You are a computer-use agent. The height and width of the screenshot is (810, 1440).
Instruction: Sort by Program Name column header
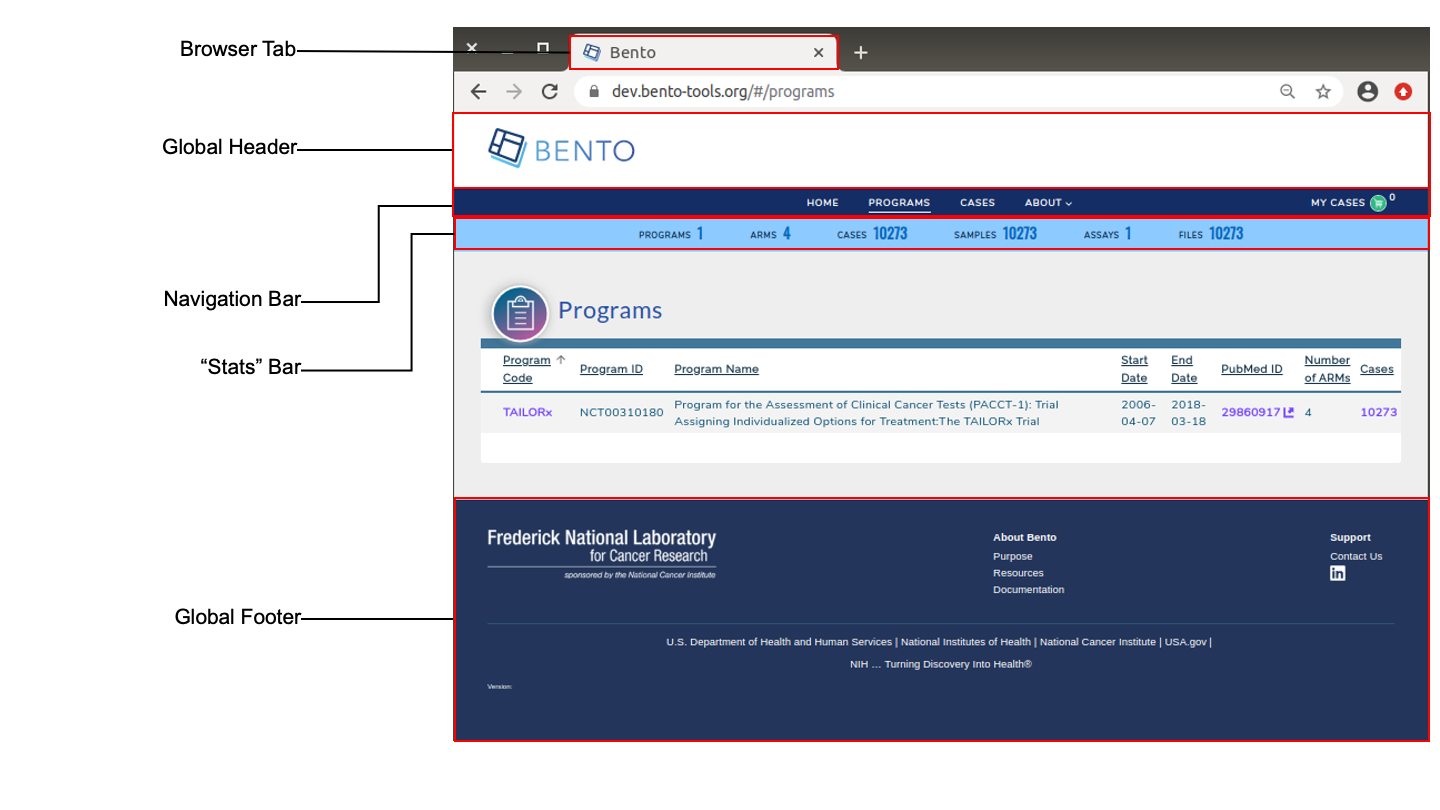point(716,369)
